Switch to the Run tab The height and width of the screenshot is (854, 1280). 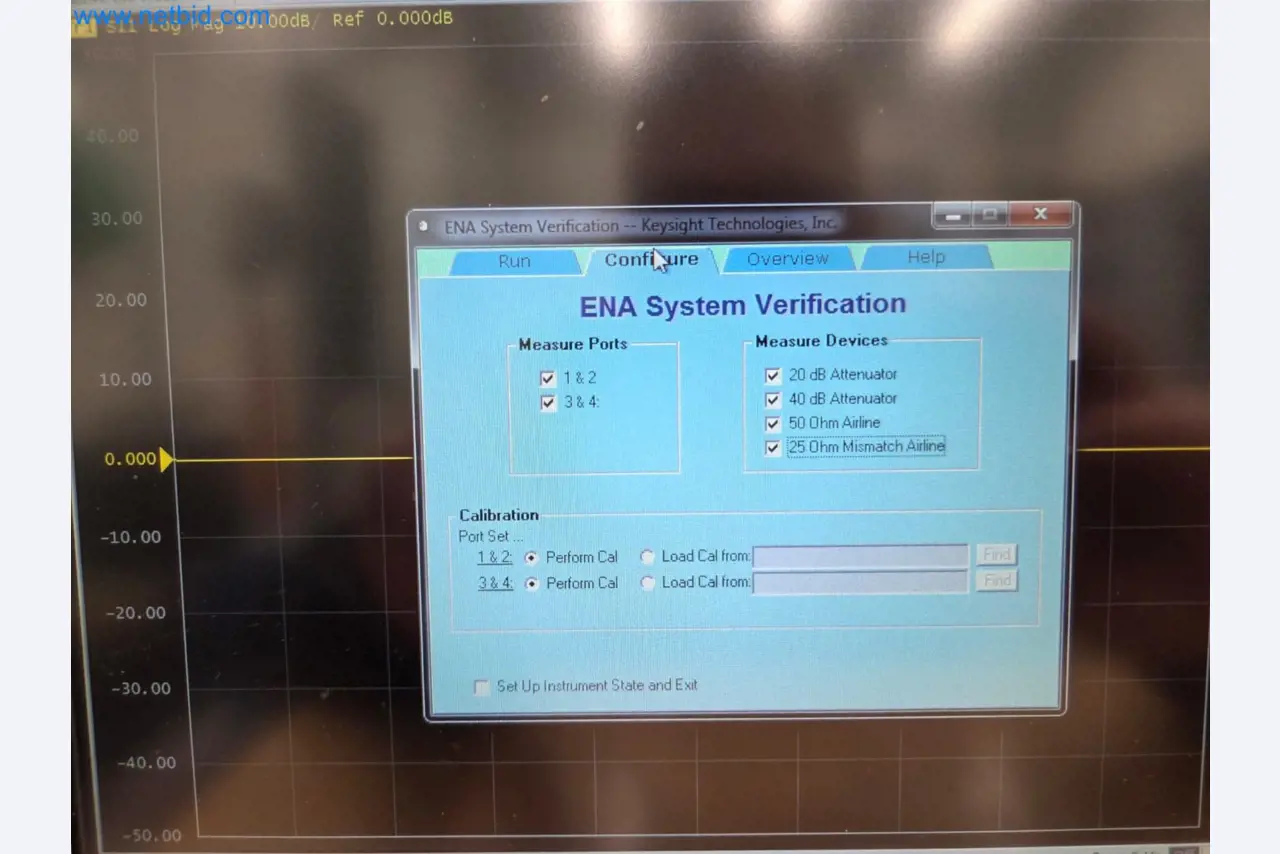point(514,262)
